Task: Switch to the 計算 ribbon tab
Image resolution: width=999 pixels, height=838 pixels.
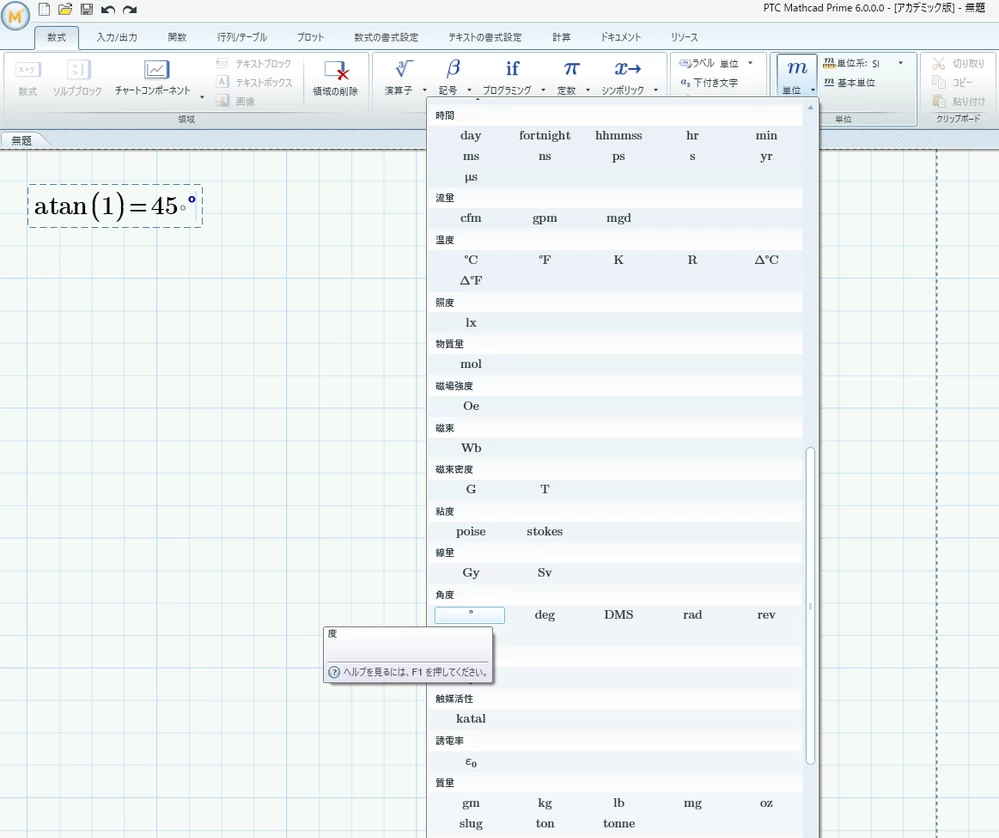Action: (561, 38)
